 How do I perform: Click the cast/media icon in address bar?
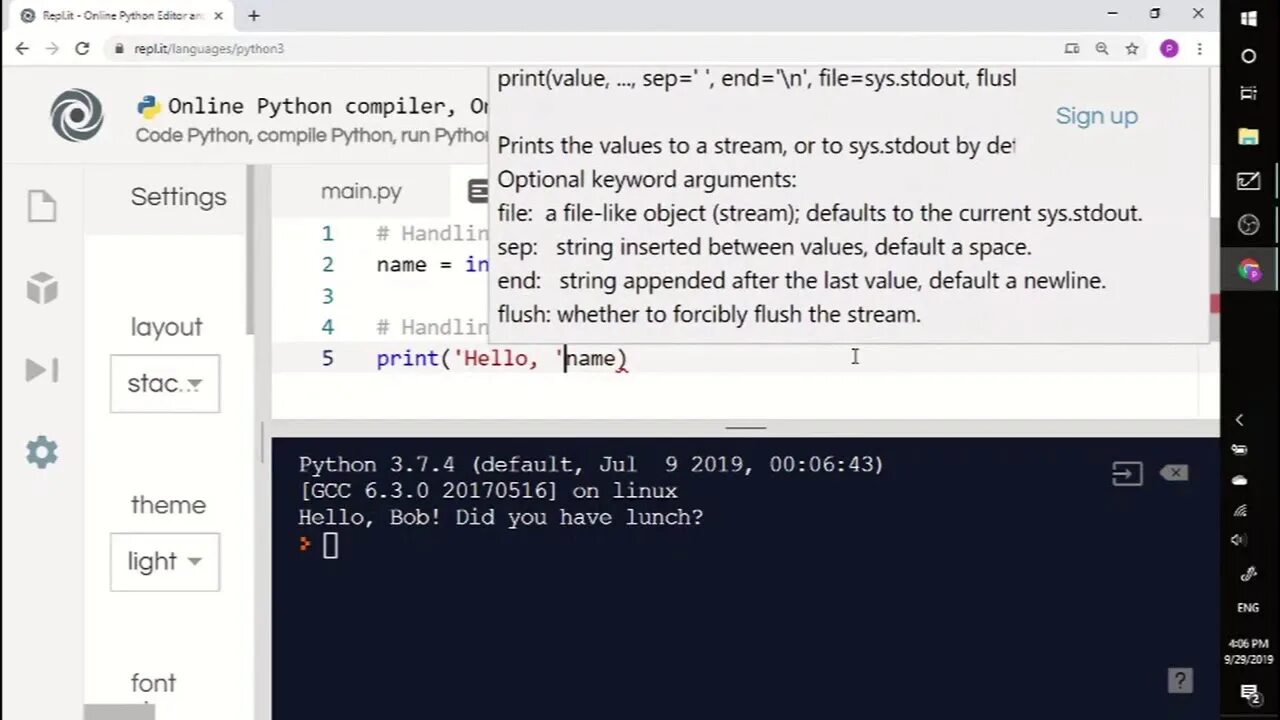coord(1071,48)
